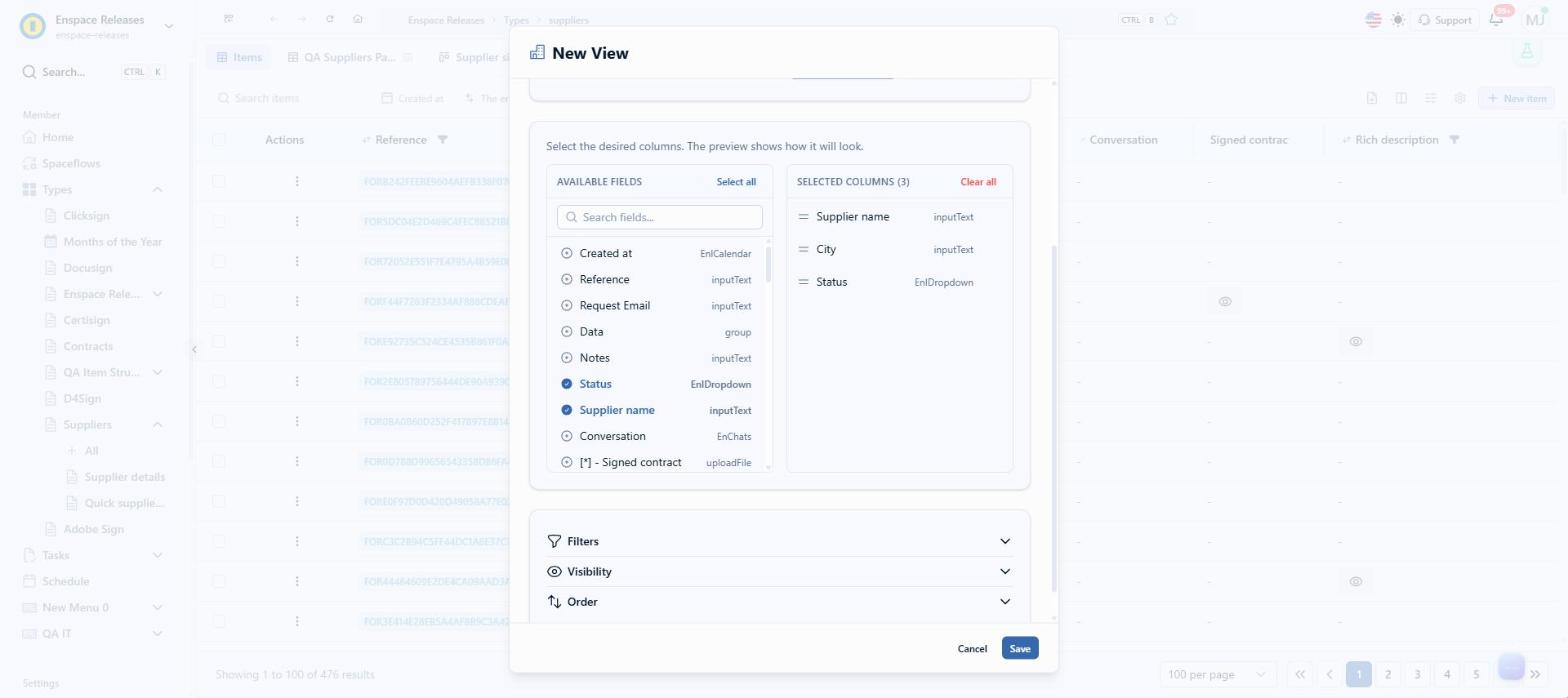The width and height of the screenshot is (1568, 698).
Task: Filter the Reference column
Action: [442, 140]
